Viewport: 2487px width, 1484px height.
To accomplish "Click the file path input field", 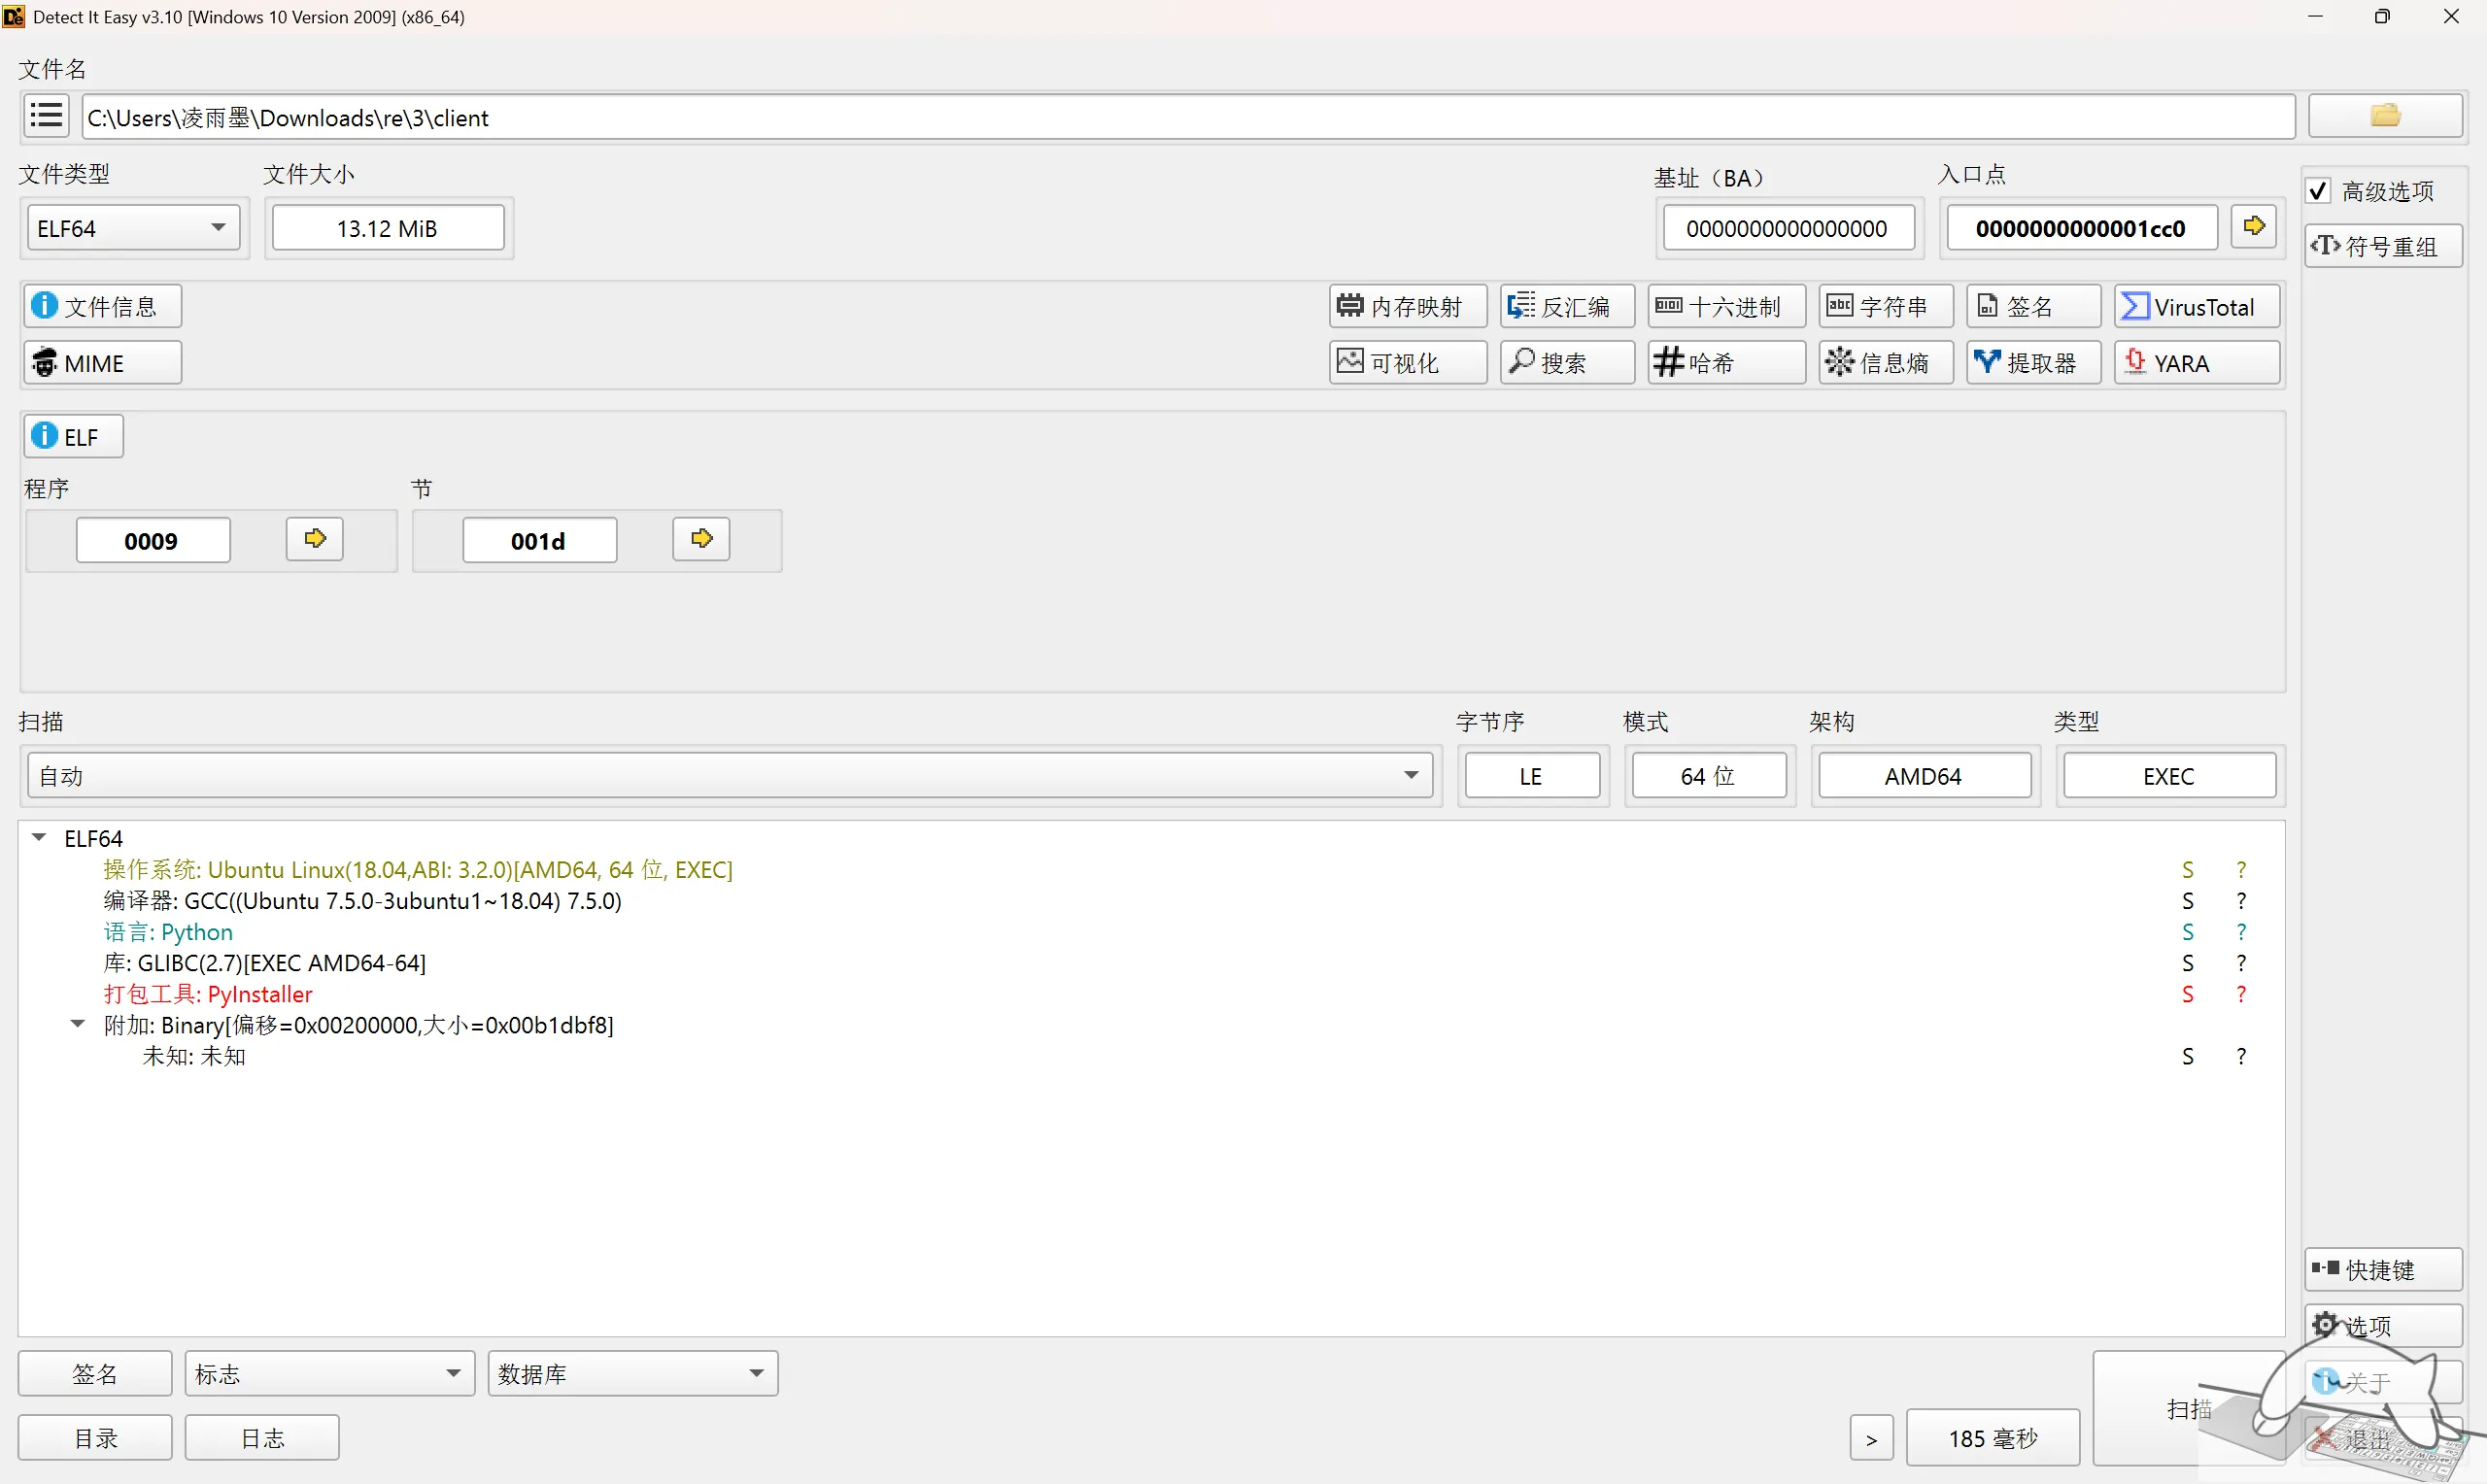I will (1188, 117).
